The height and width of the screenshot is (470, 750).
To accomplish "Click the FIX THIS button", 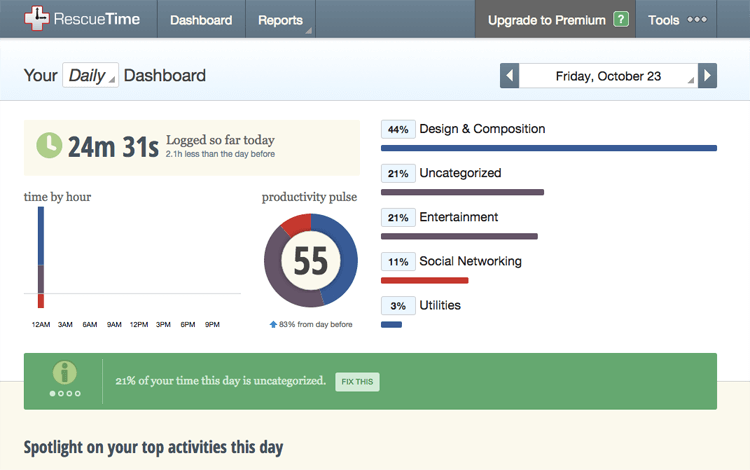I will (x=357, y=382).
